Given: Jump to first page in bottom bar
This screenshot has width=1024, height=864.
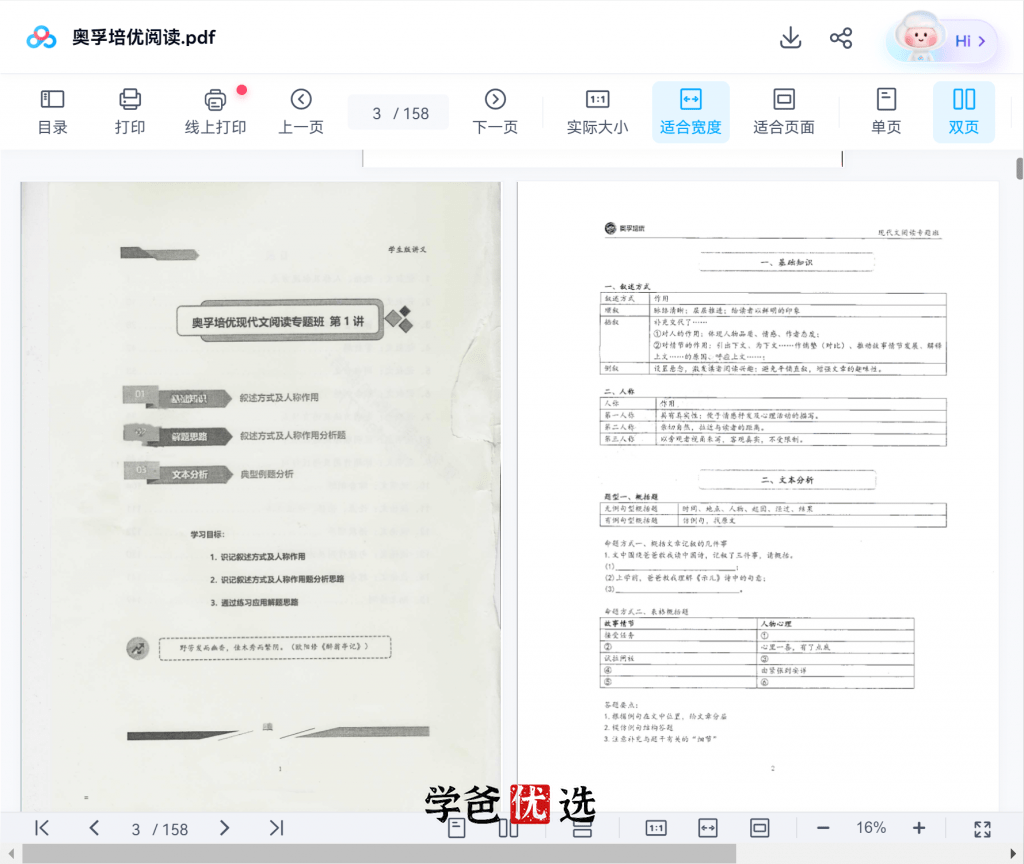Looking at the screenshot, I should tap(42, 828).
